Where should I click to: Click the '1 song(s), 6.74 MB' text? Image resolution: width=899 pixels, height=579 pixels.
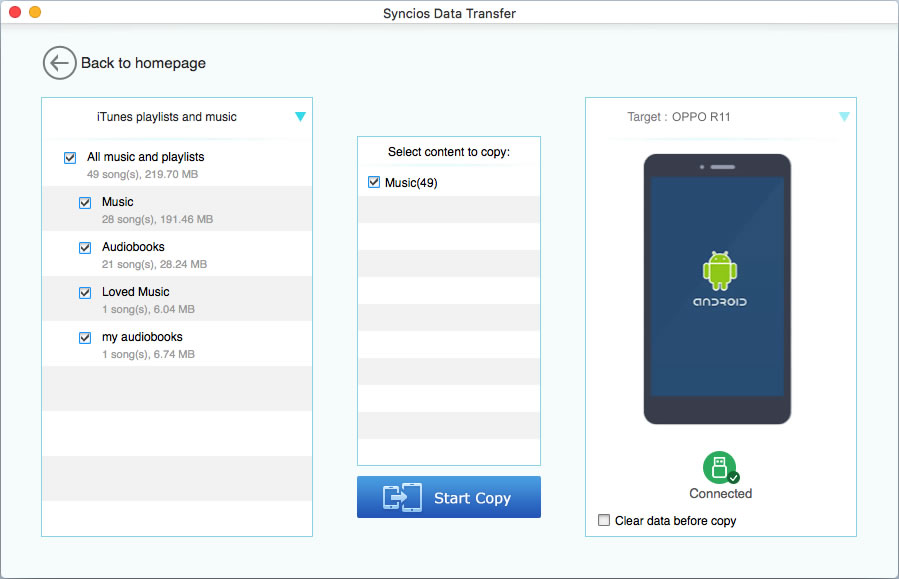click(x=148, y=354)
